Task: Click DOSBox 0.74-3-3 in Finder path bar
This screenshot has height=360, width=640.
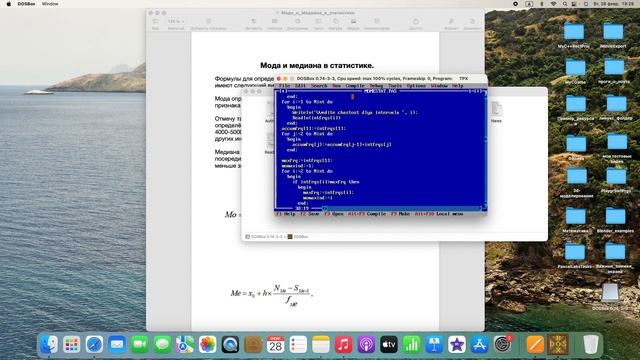Action: coord(264,237)
